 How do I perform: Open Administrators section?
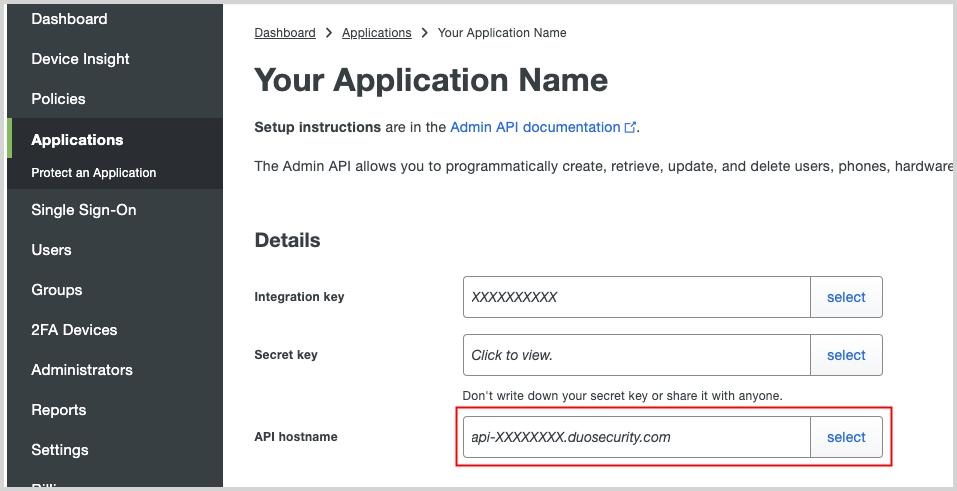(x=81, y=370)
